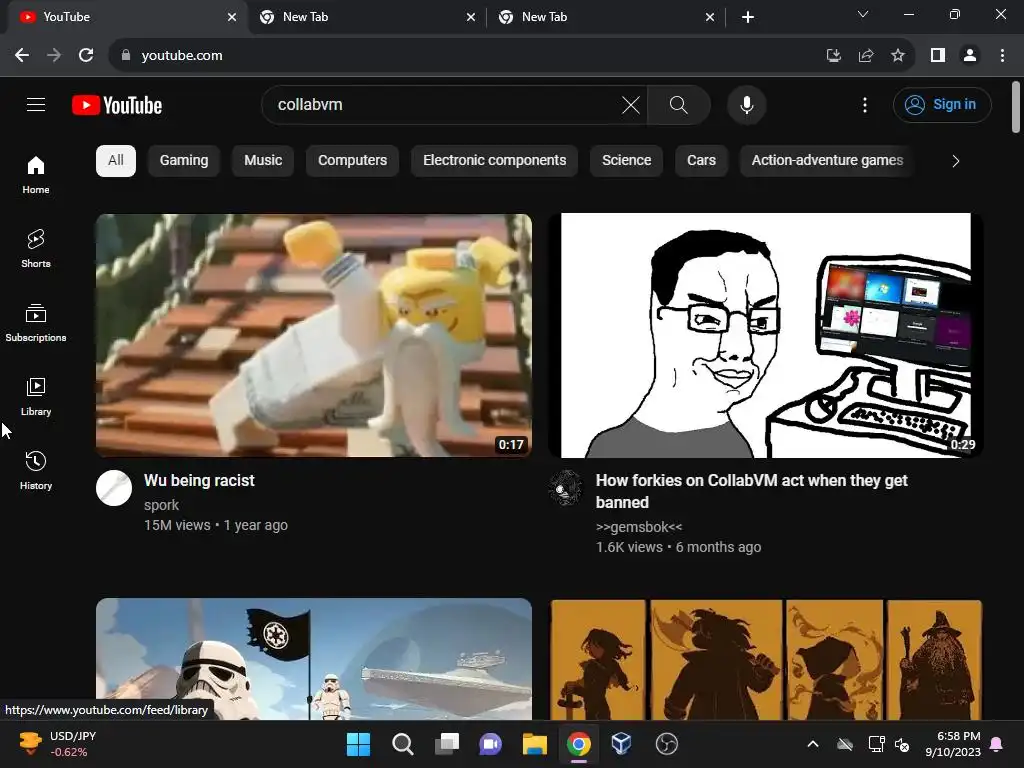Open Chrome side panel

938,56
